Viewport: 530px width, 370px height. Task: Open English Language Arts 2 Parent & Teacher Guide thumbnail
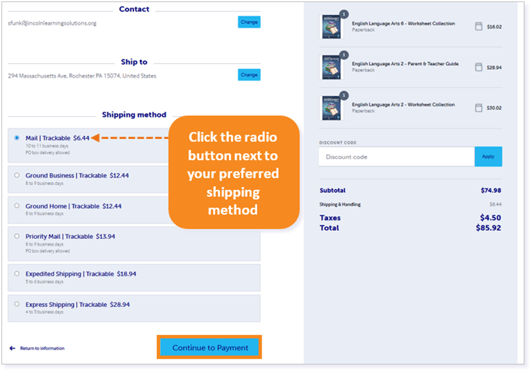331,67
